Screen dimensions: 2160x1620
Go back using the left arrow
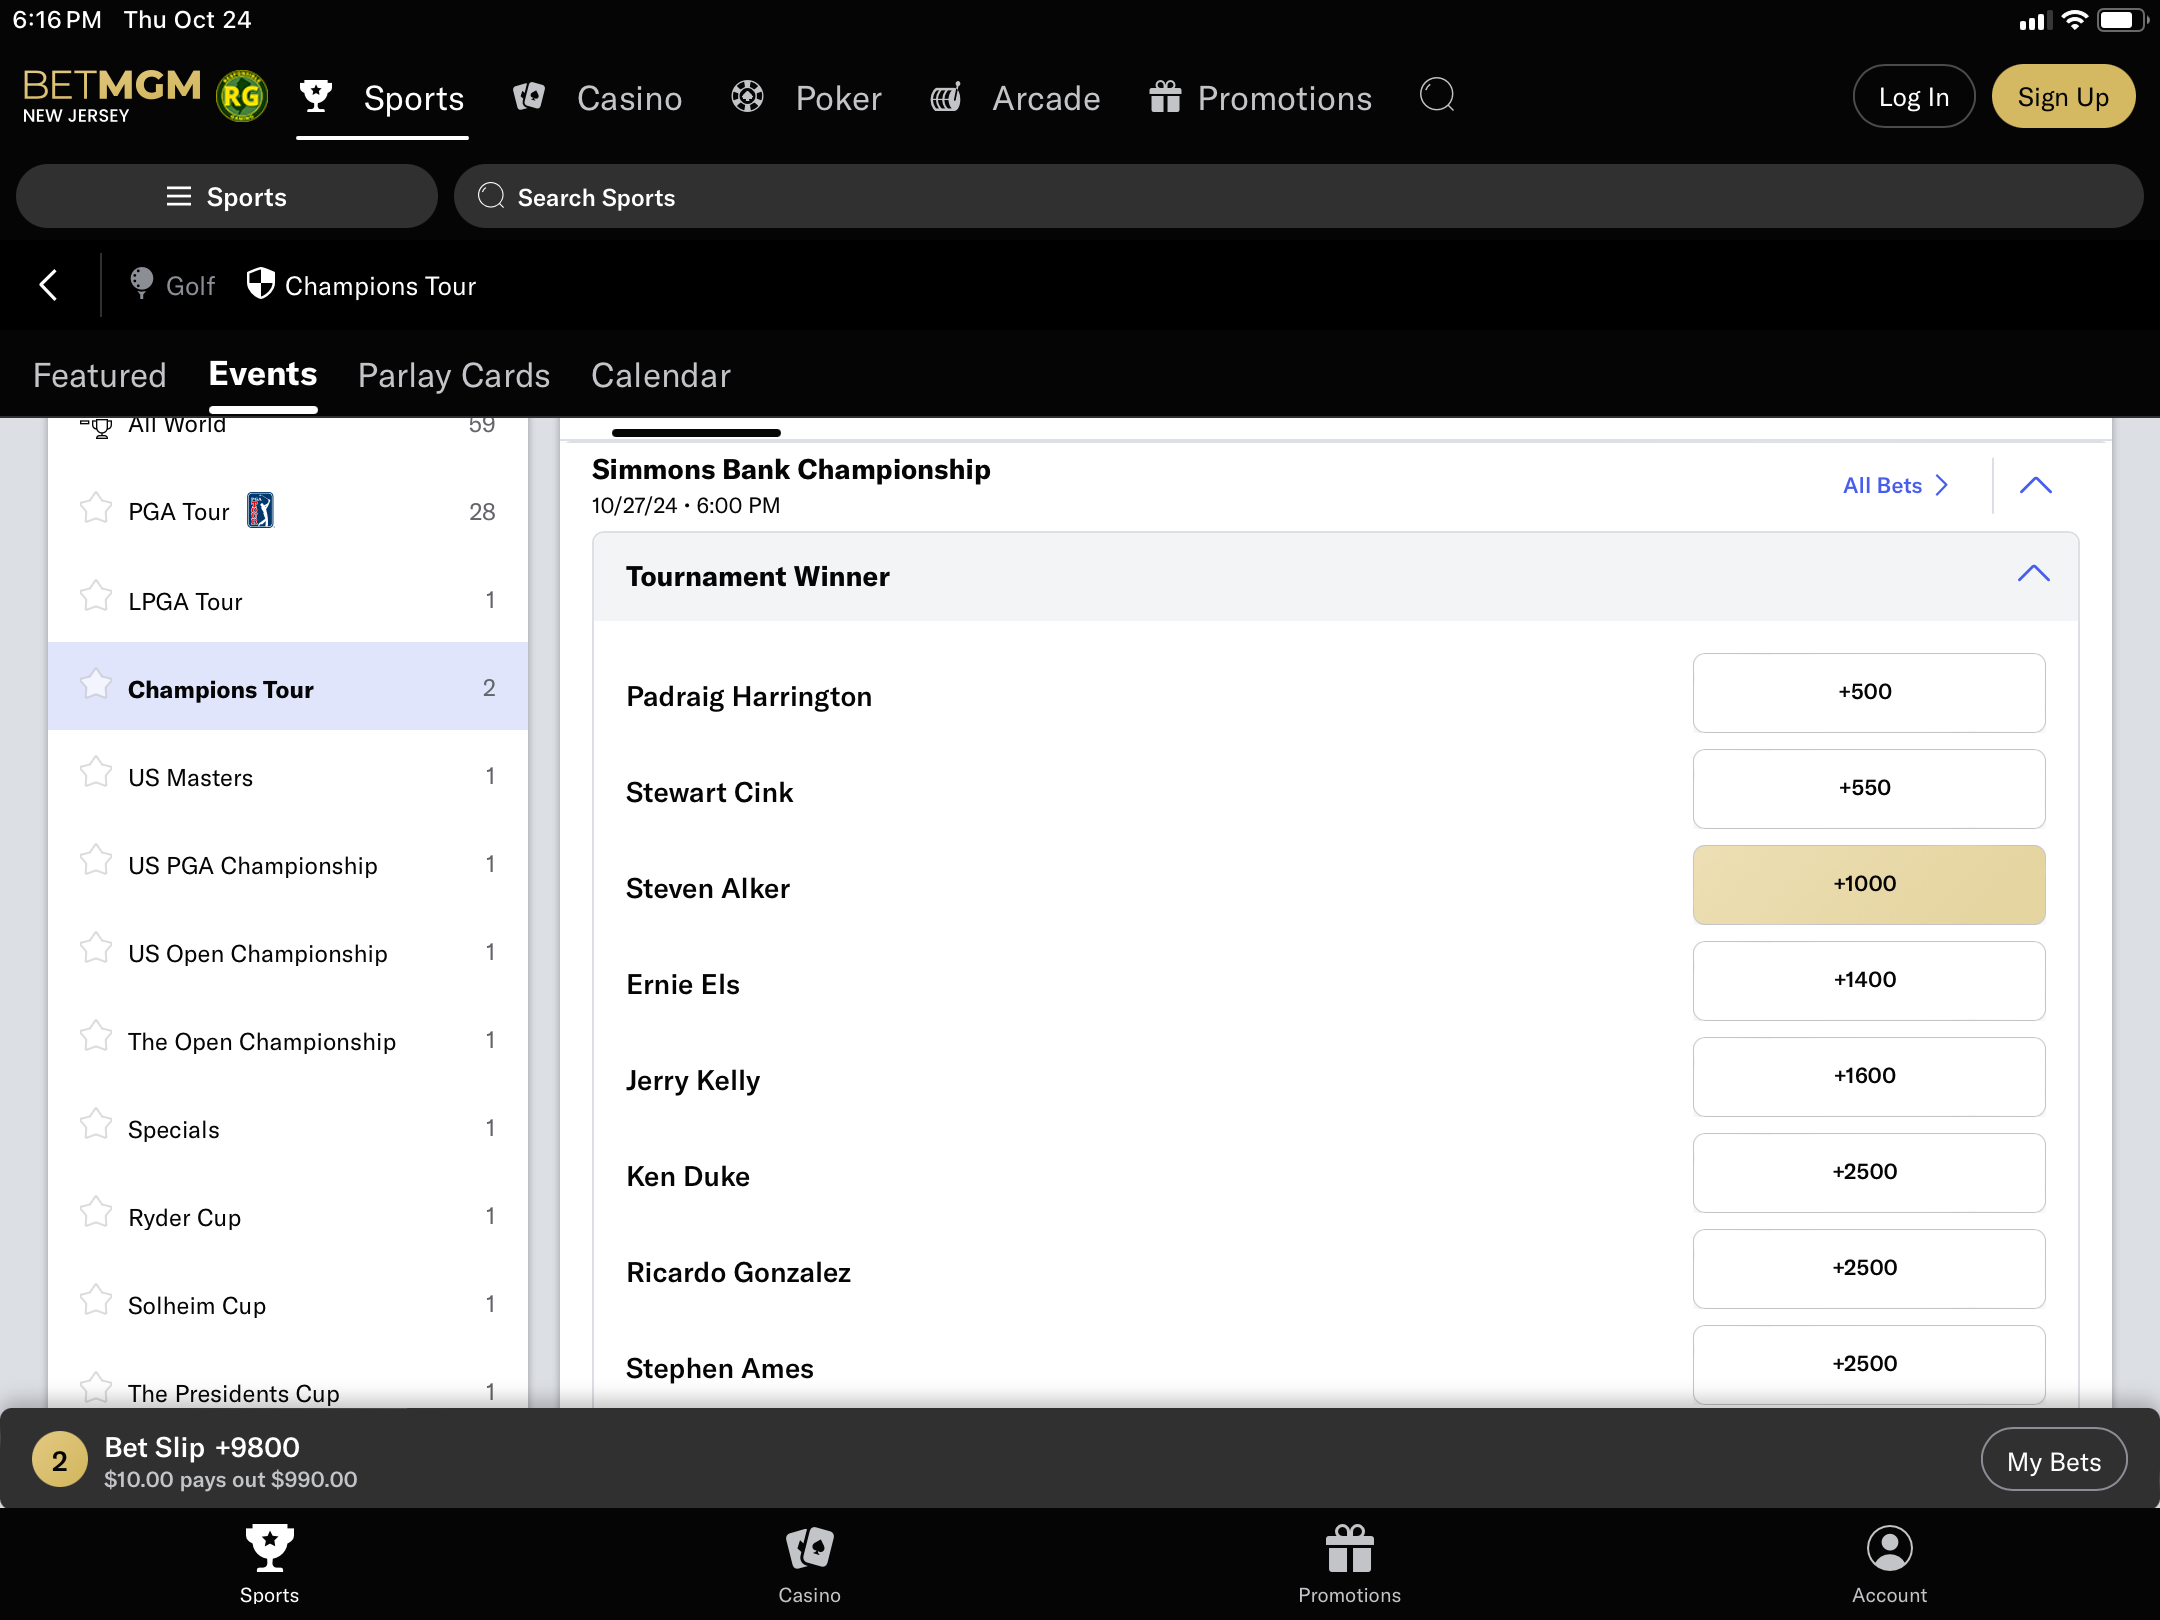[x=48, y=285]
